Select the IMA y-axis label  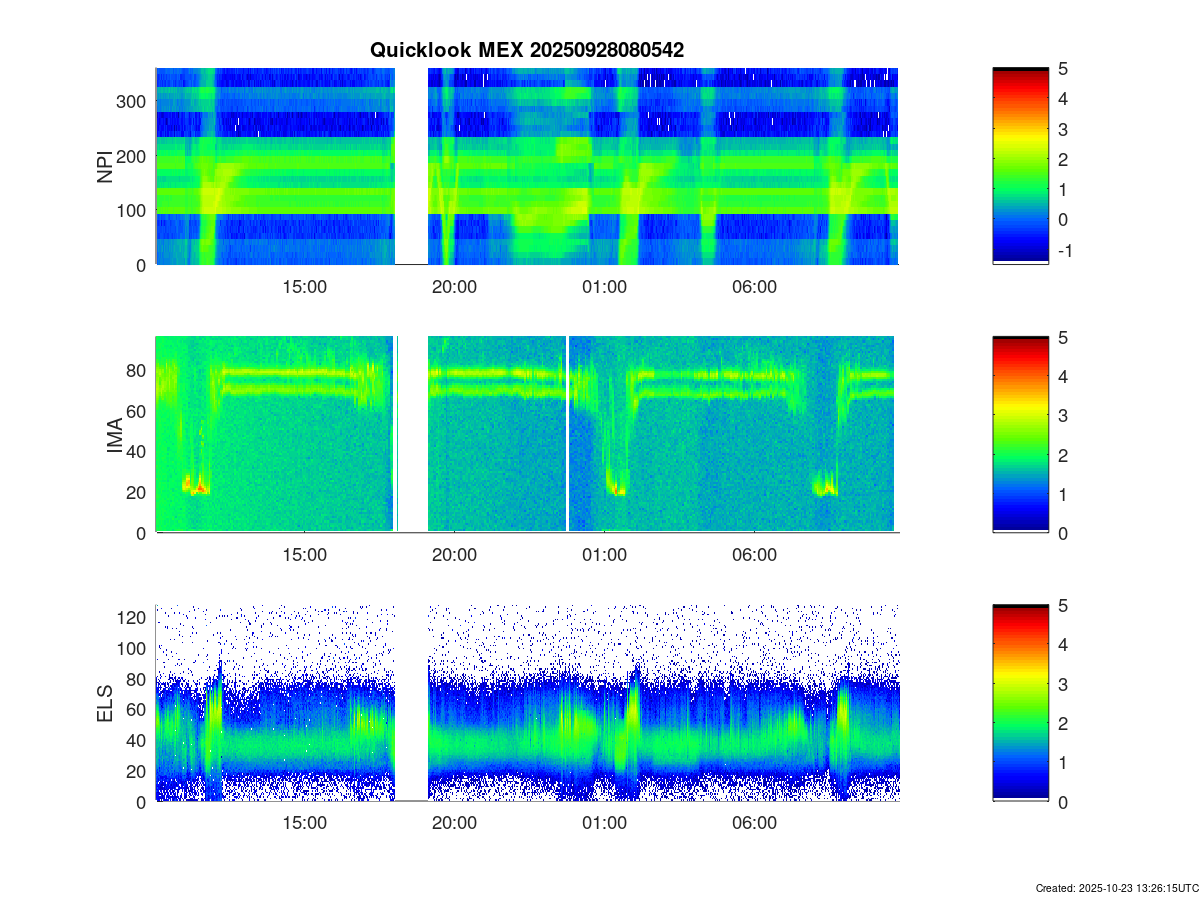point(114,435)
